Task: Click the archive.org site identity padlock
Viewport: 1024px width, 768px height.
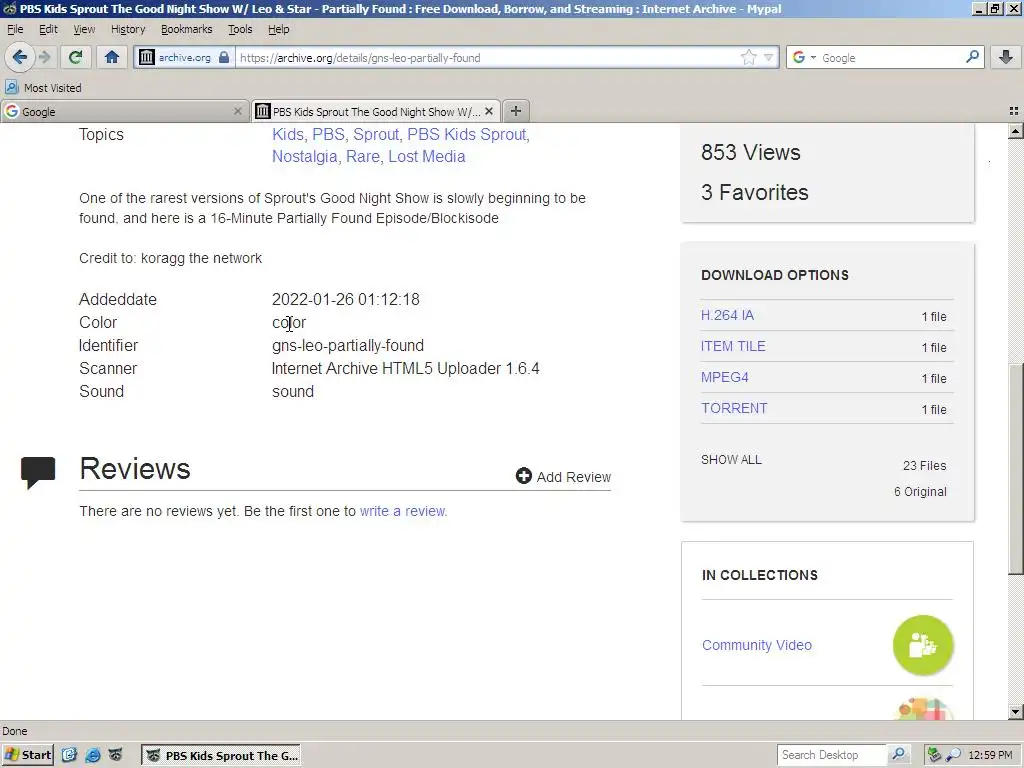Action: point(224,57)
